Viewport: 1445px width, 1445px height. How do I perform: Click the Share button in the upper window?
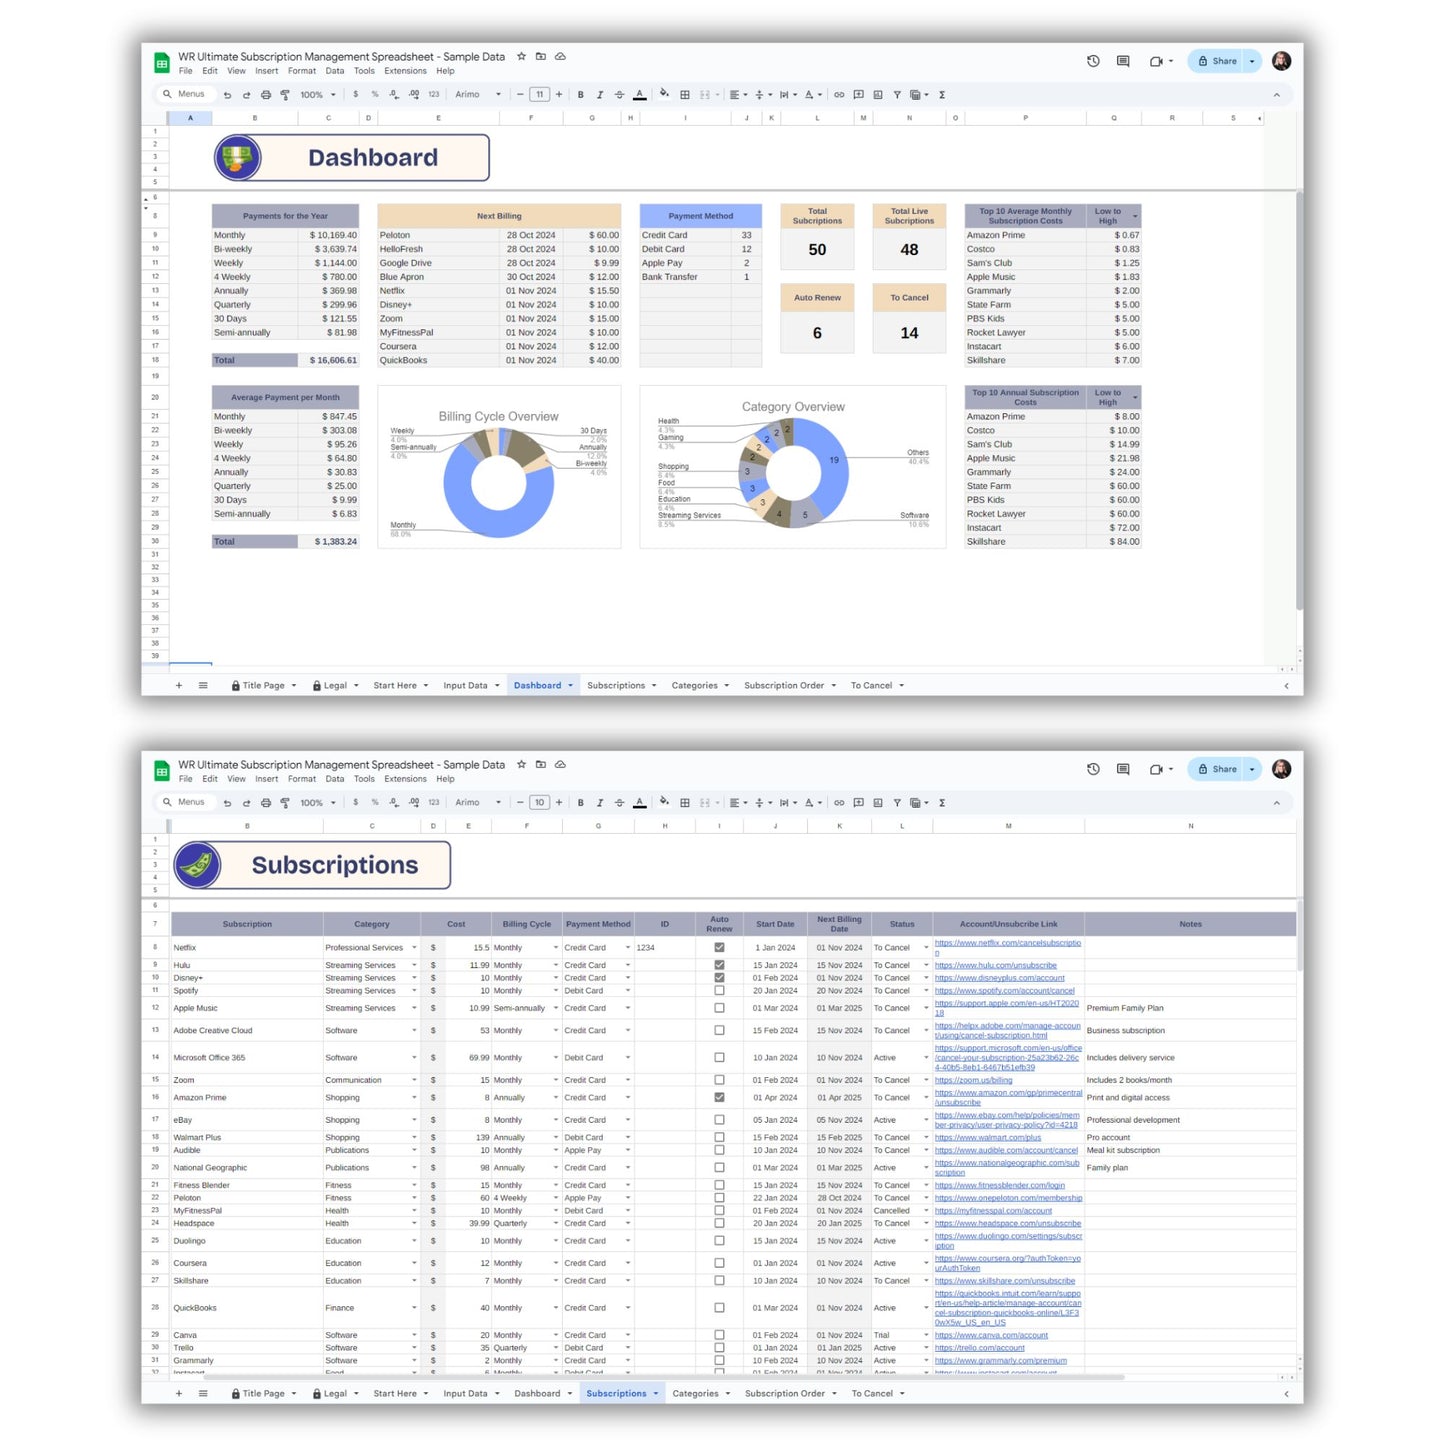coord(1218,61)
